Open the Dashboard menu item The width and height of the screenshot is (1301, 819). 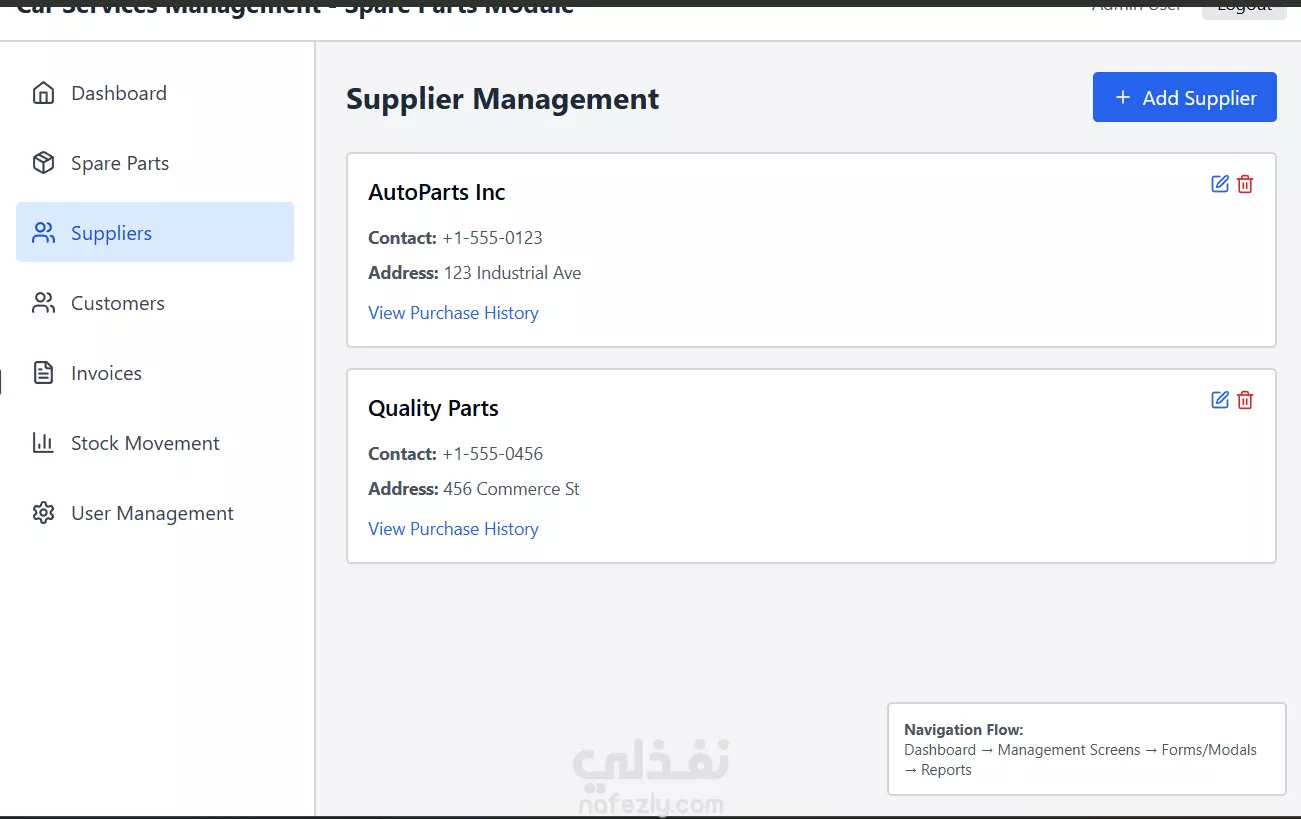click(119, 93)
